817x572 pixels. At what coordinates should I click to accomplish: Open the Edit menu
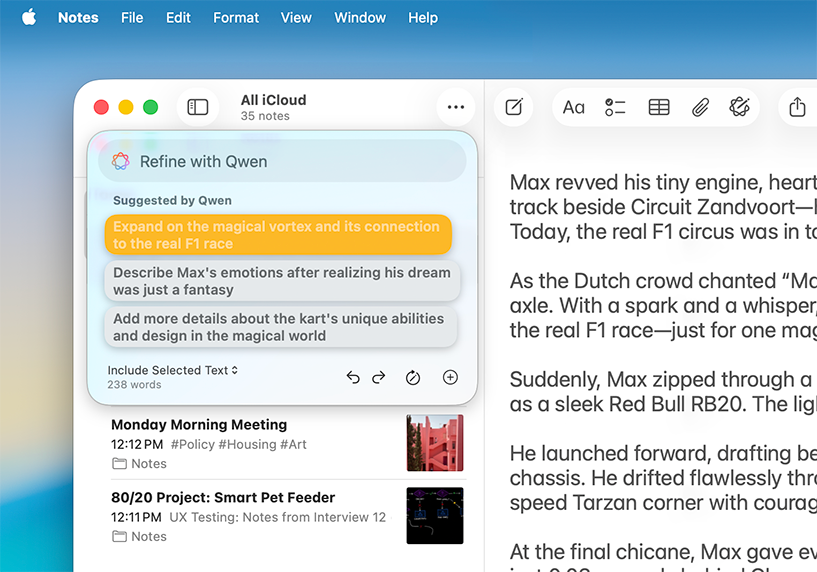178,18
